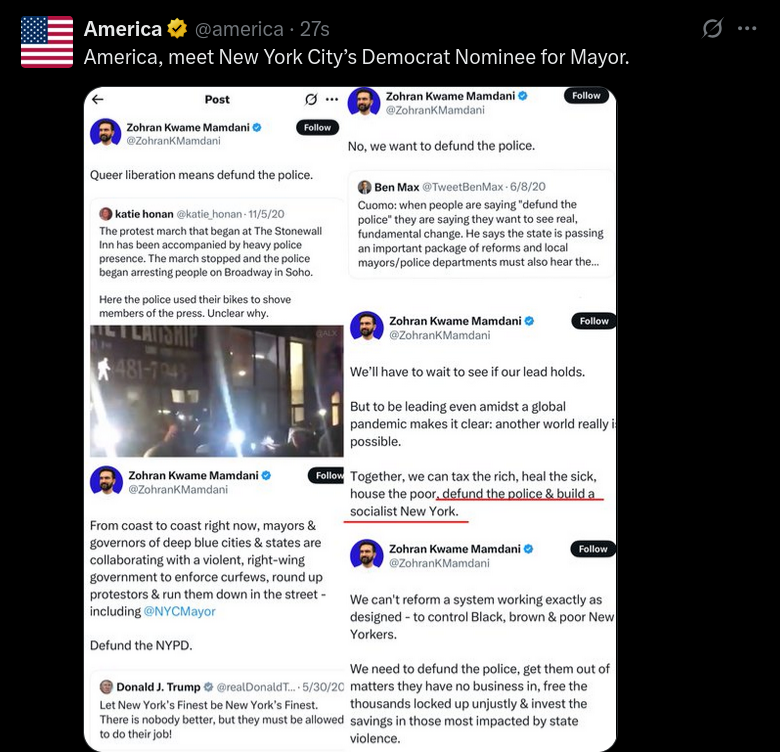780x752 pixels.
Task: Click the America display name
Action: point(123,29)
